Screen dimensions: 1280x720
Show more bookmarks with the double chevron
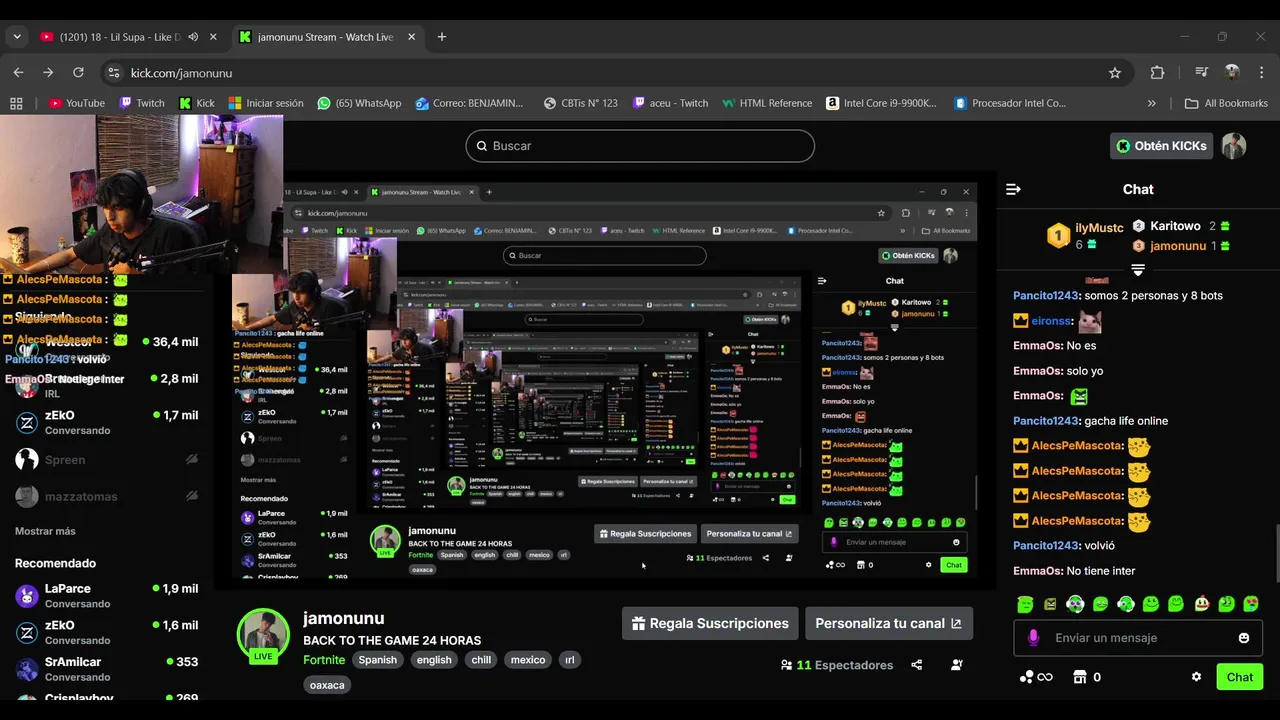coord(1152,103)
